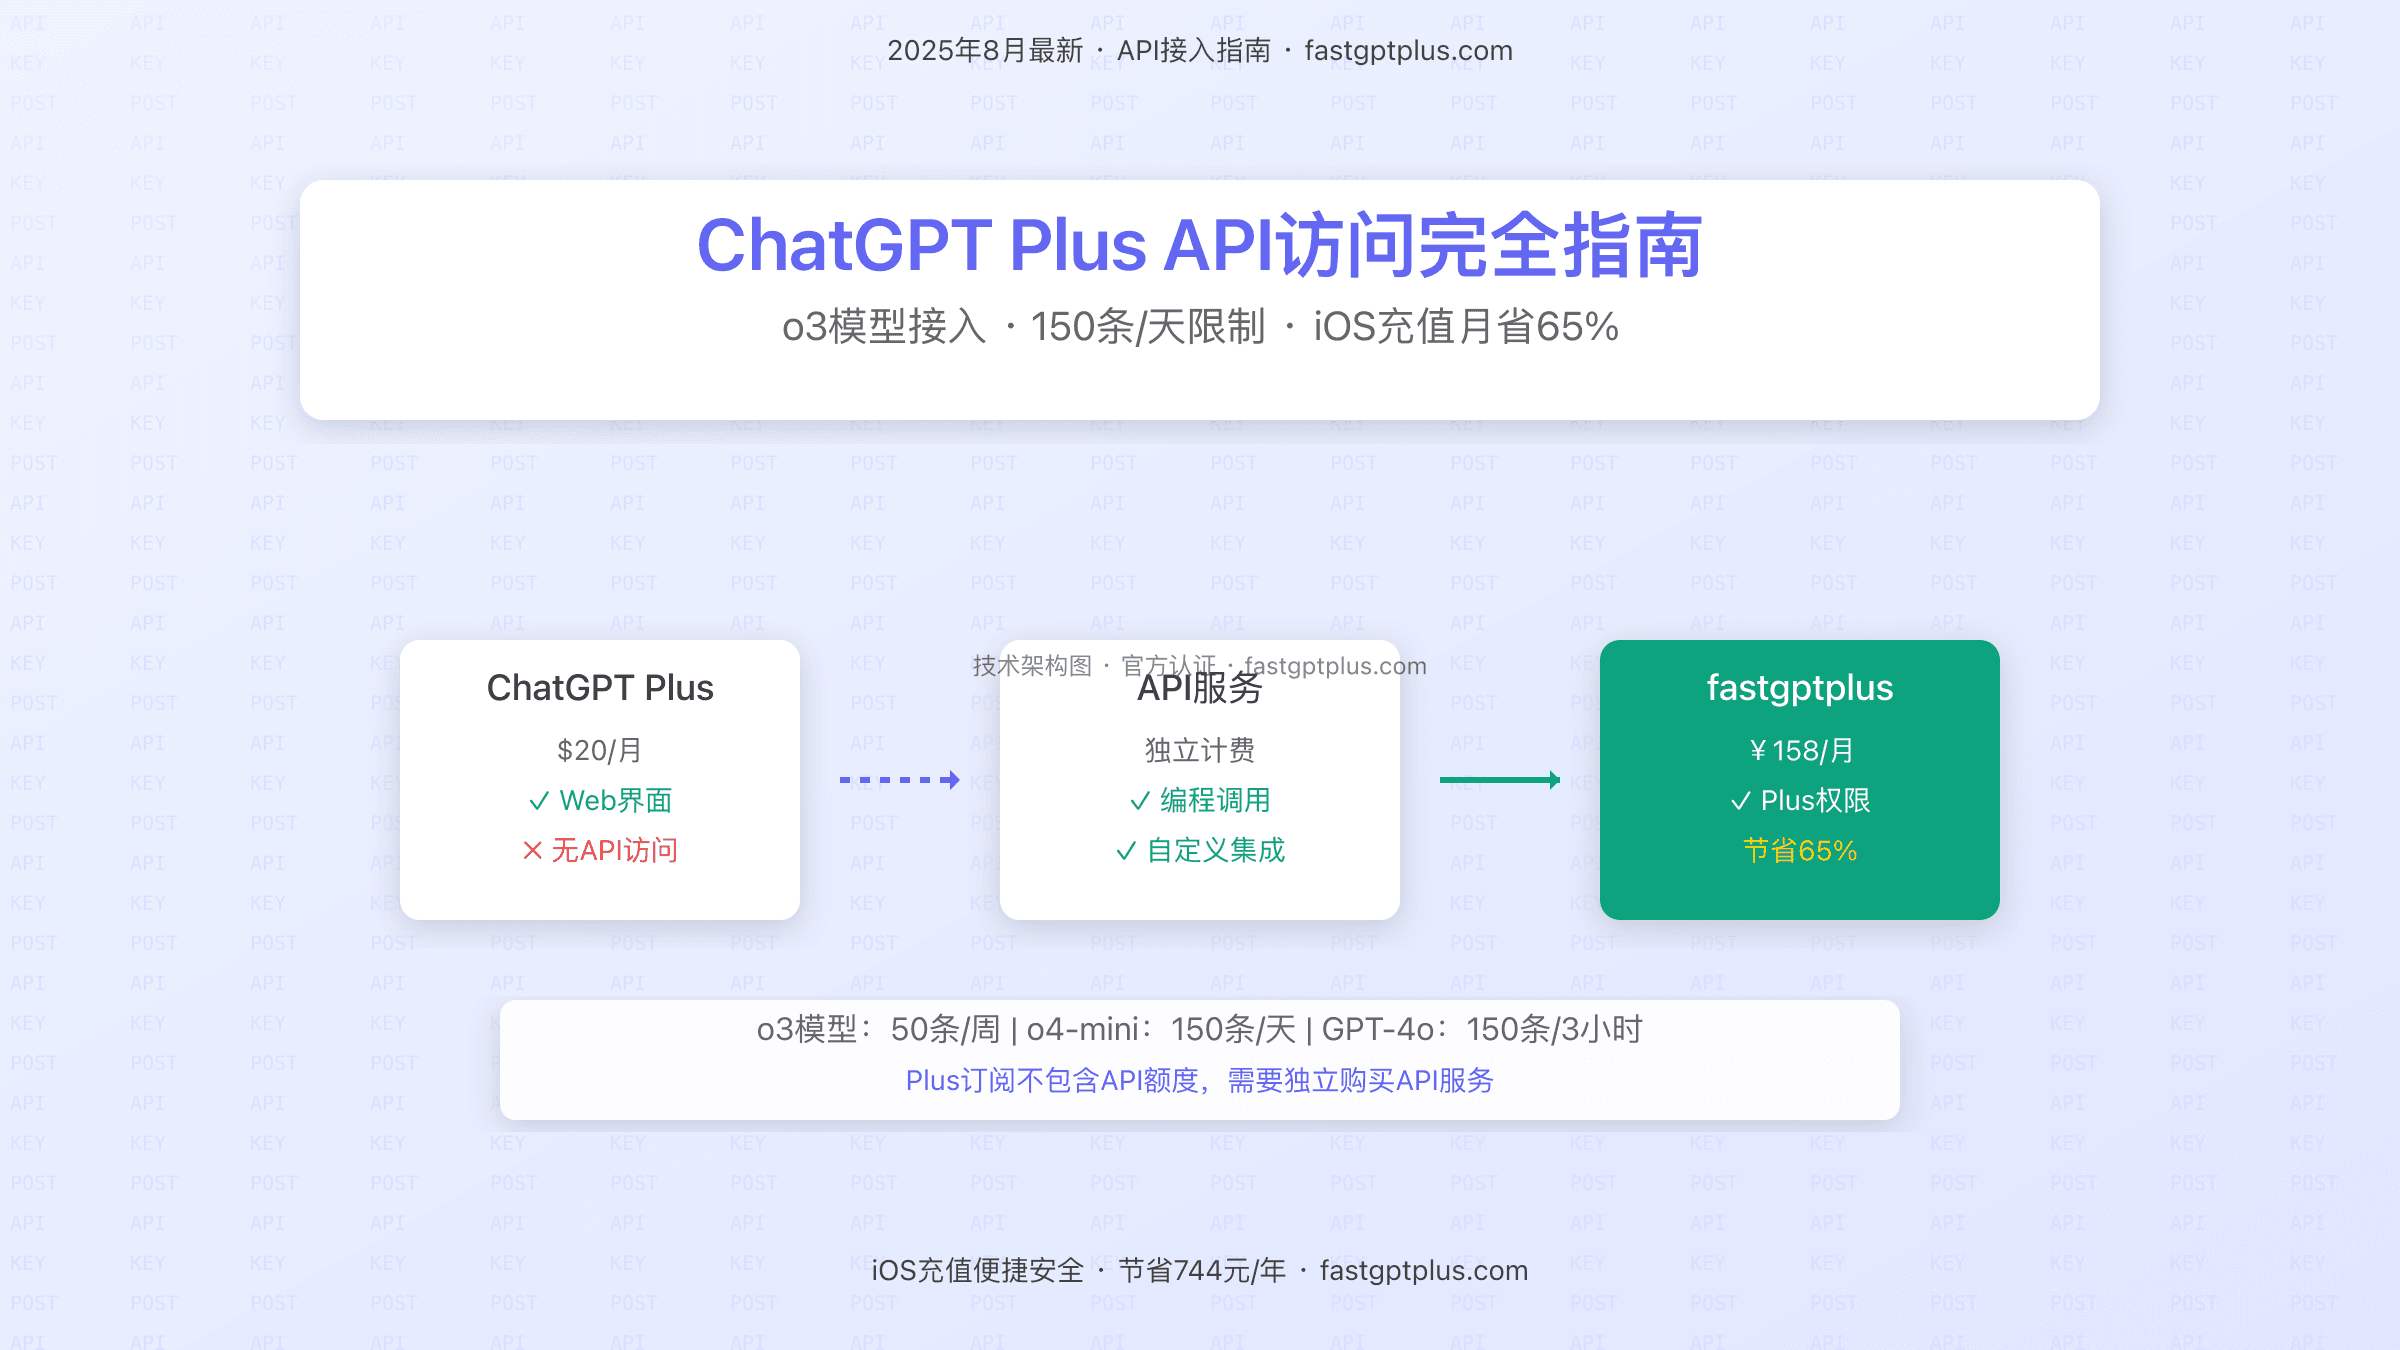Click the green checkmark beside Web界面
Viewport: 2400px width, 1350px height.
tap(541, 801)
